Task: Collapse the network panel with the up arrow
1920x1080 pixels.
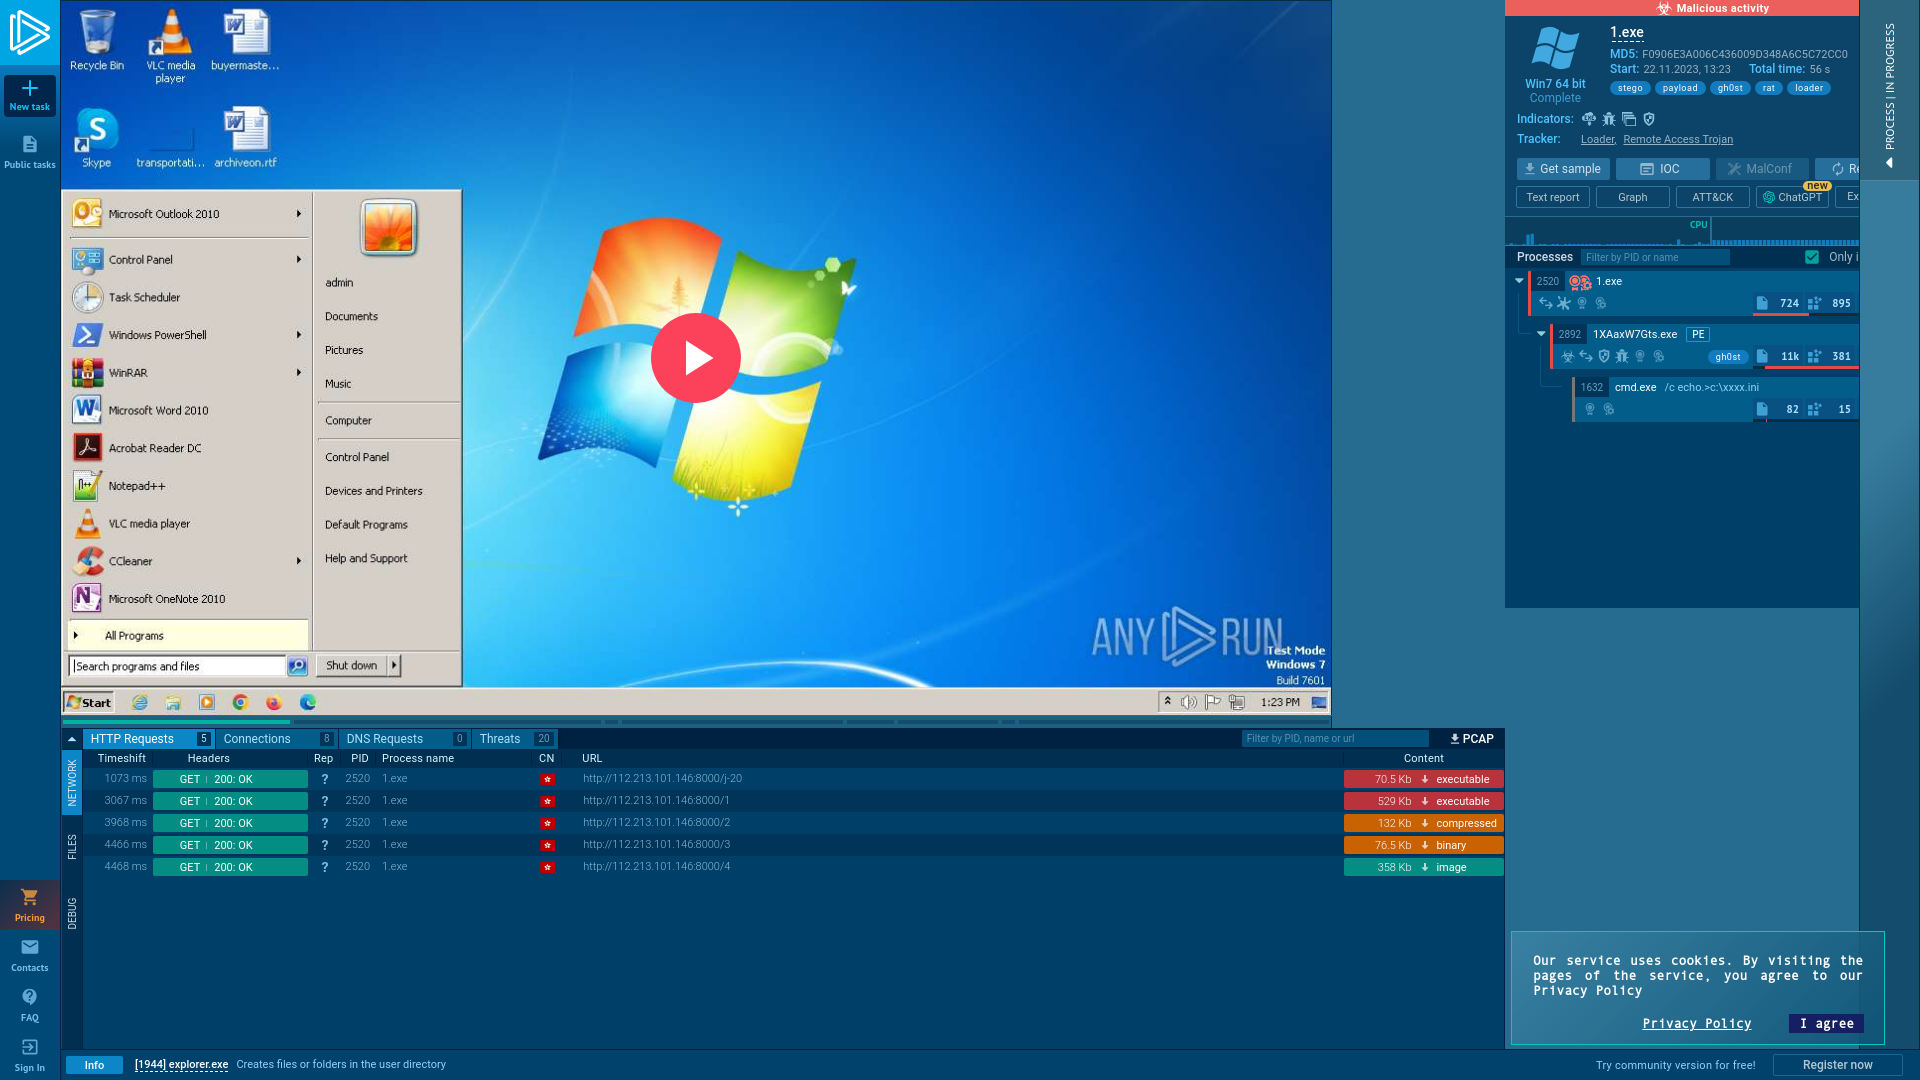Action: click(x=72, y=739)
